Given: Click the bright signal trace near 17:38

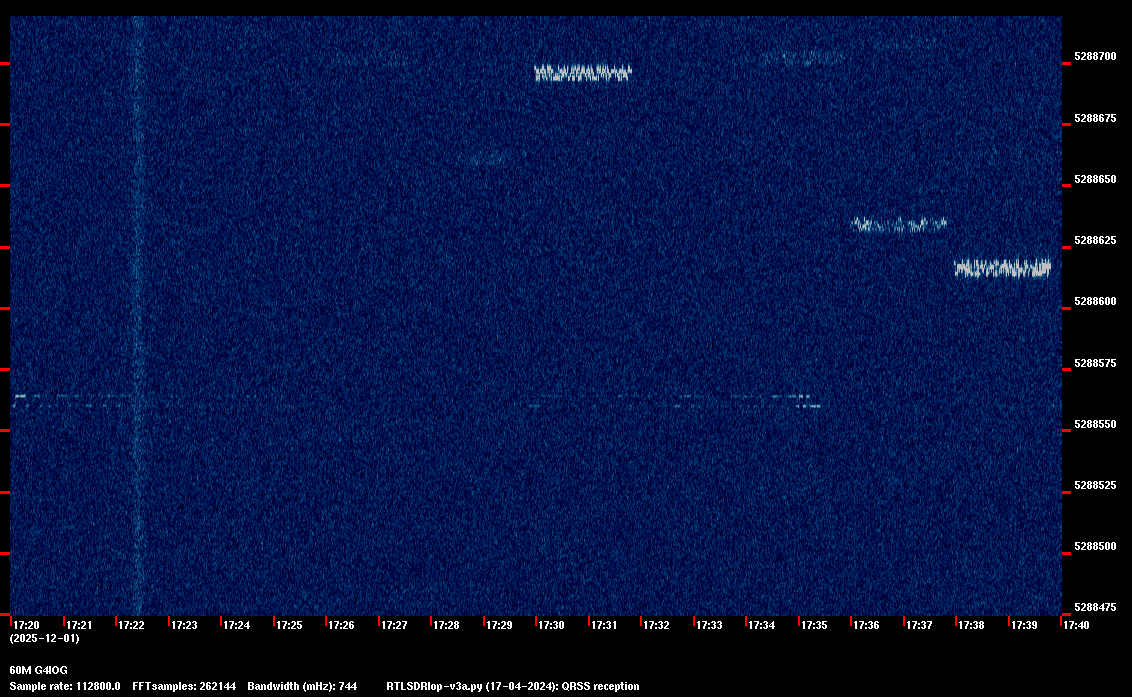Looking at the screenshot, I should click(1003, 269).
